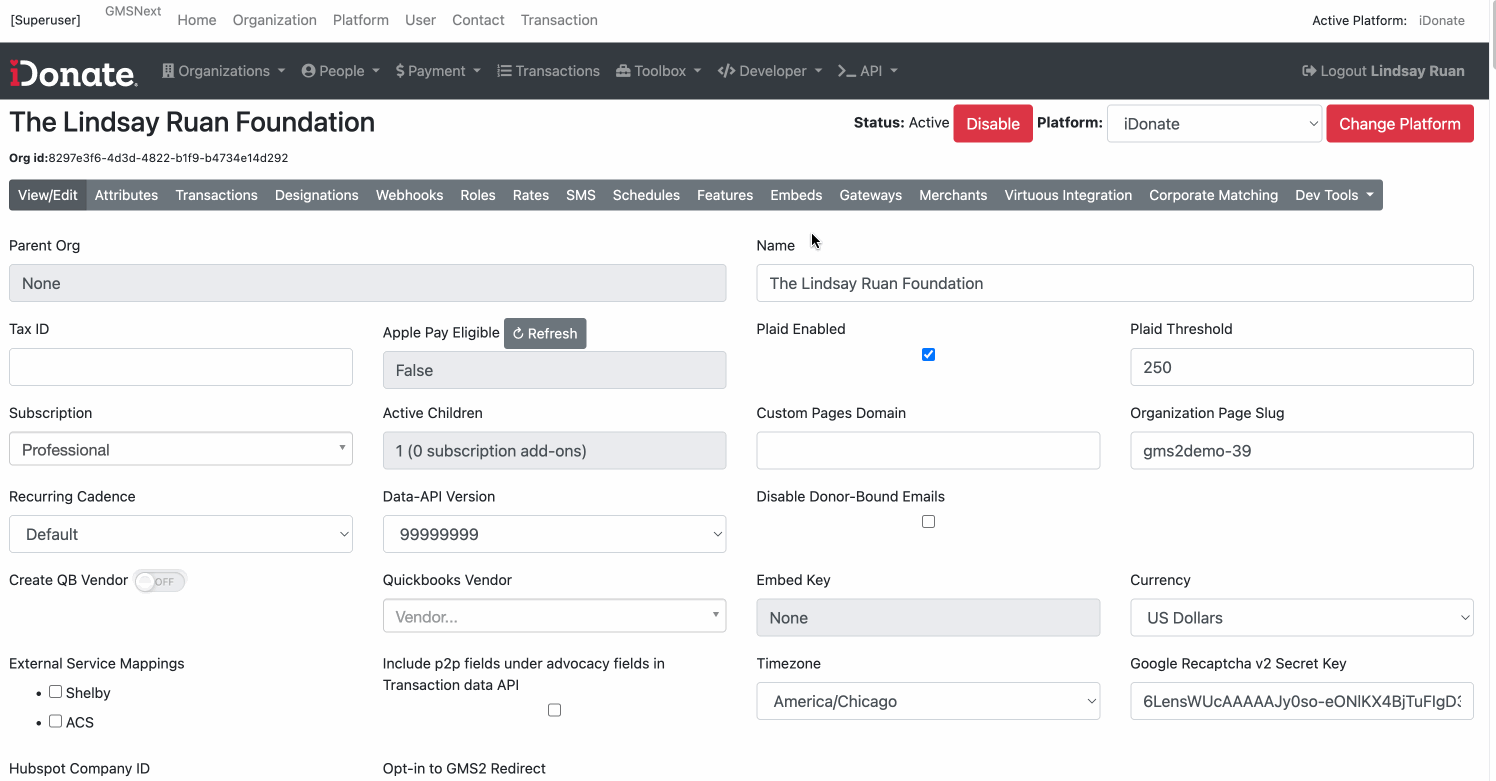Screen dimensions: 1496x781
Task: Check the ACS service mapping box
Action: (x=55, y=720)
